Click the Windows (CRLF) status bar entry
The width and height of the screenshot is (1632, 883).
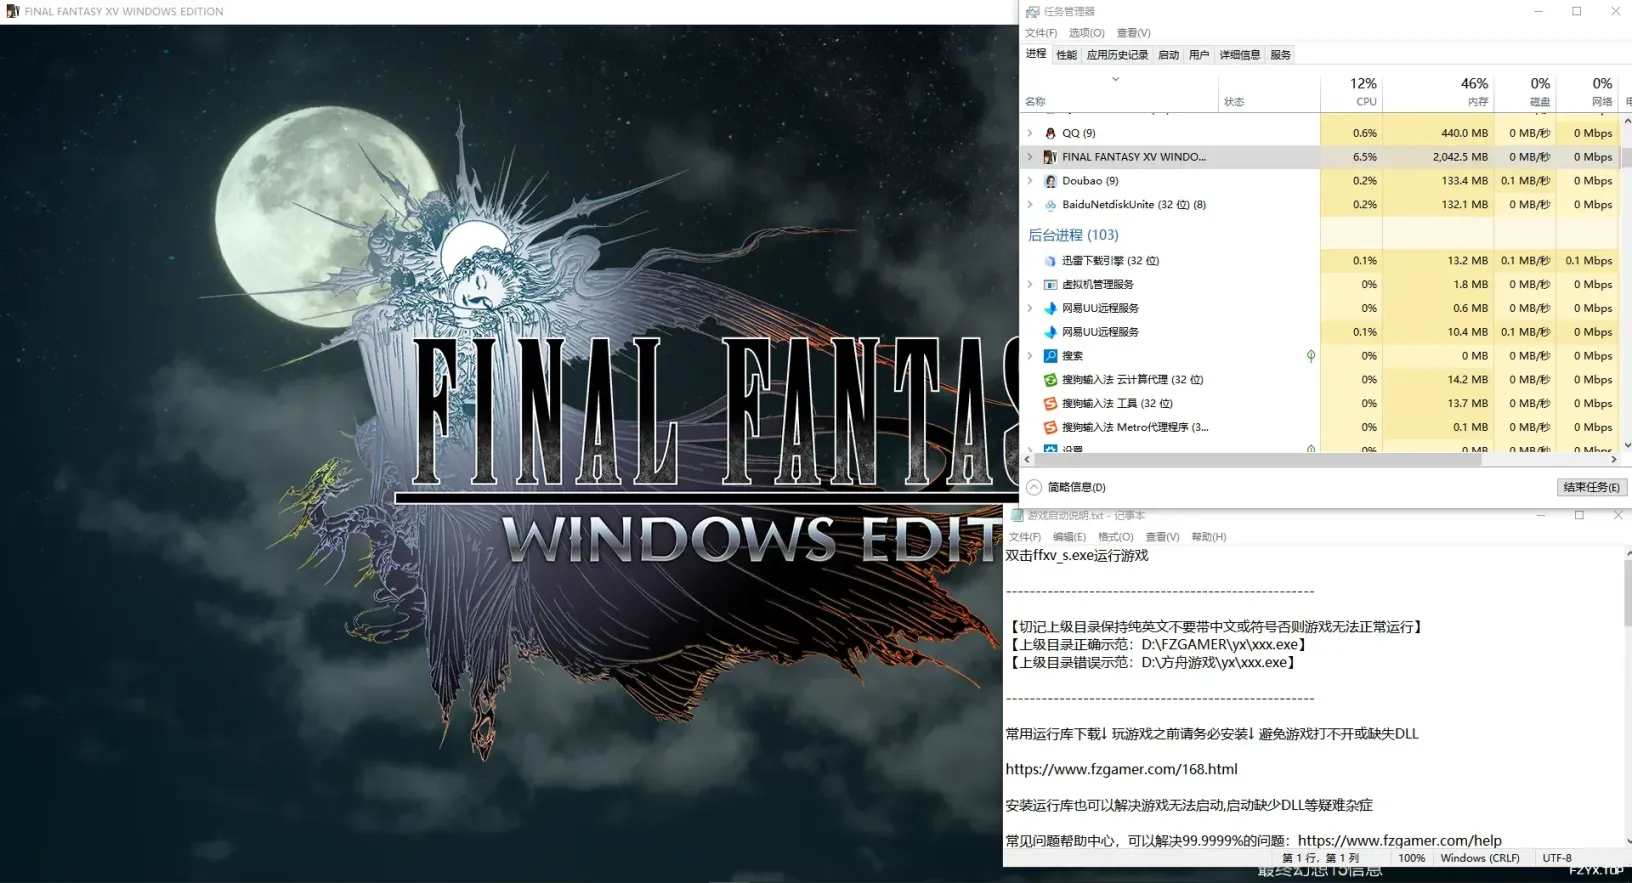point(1479,858)
